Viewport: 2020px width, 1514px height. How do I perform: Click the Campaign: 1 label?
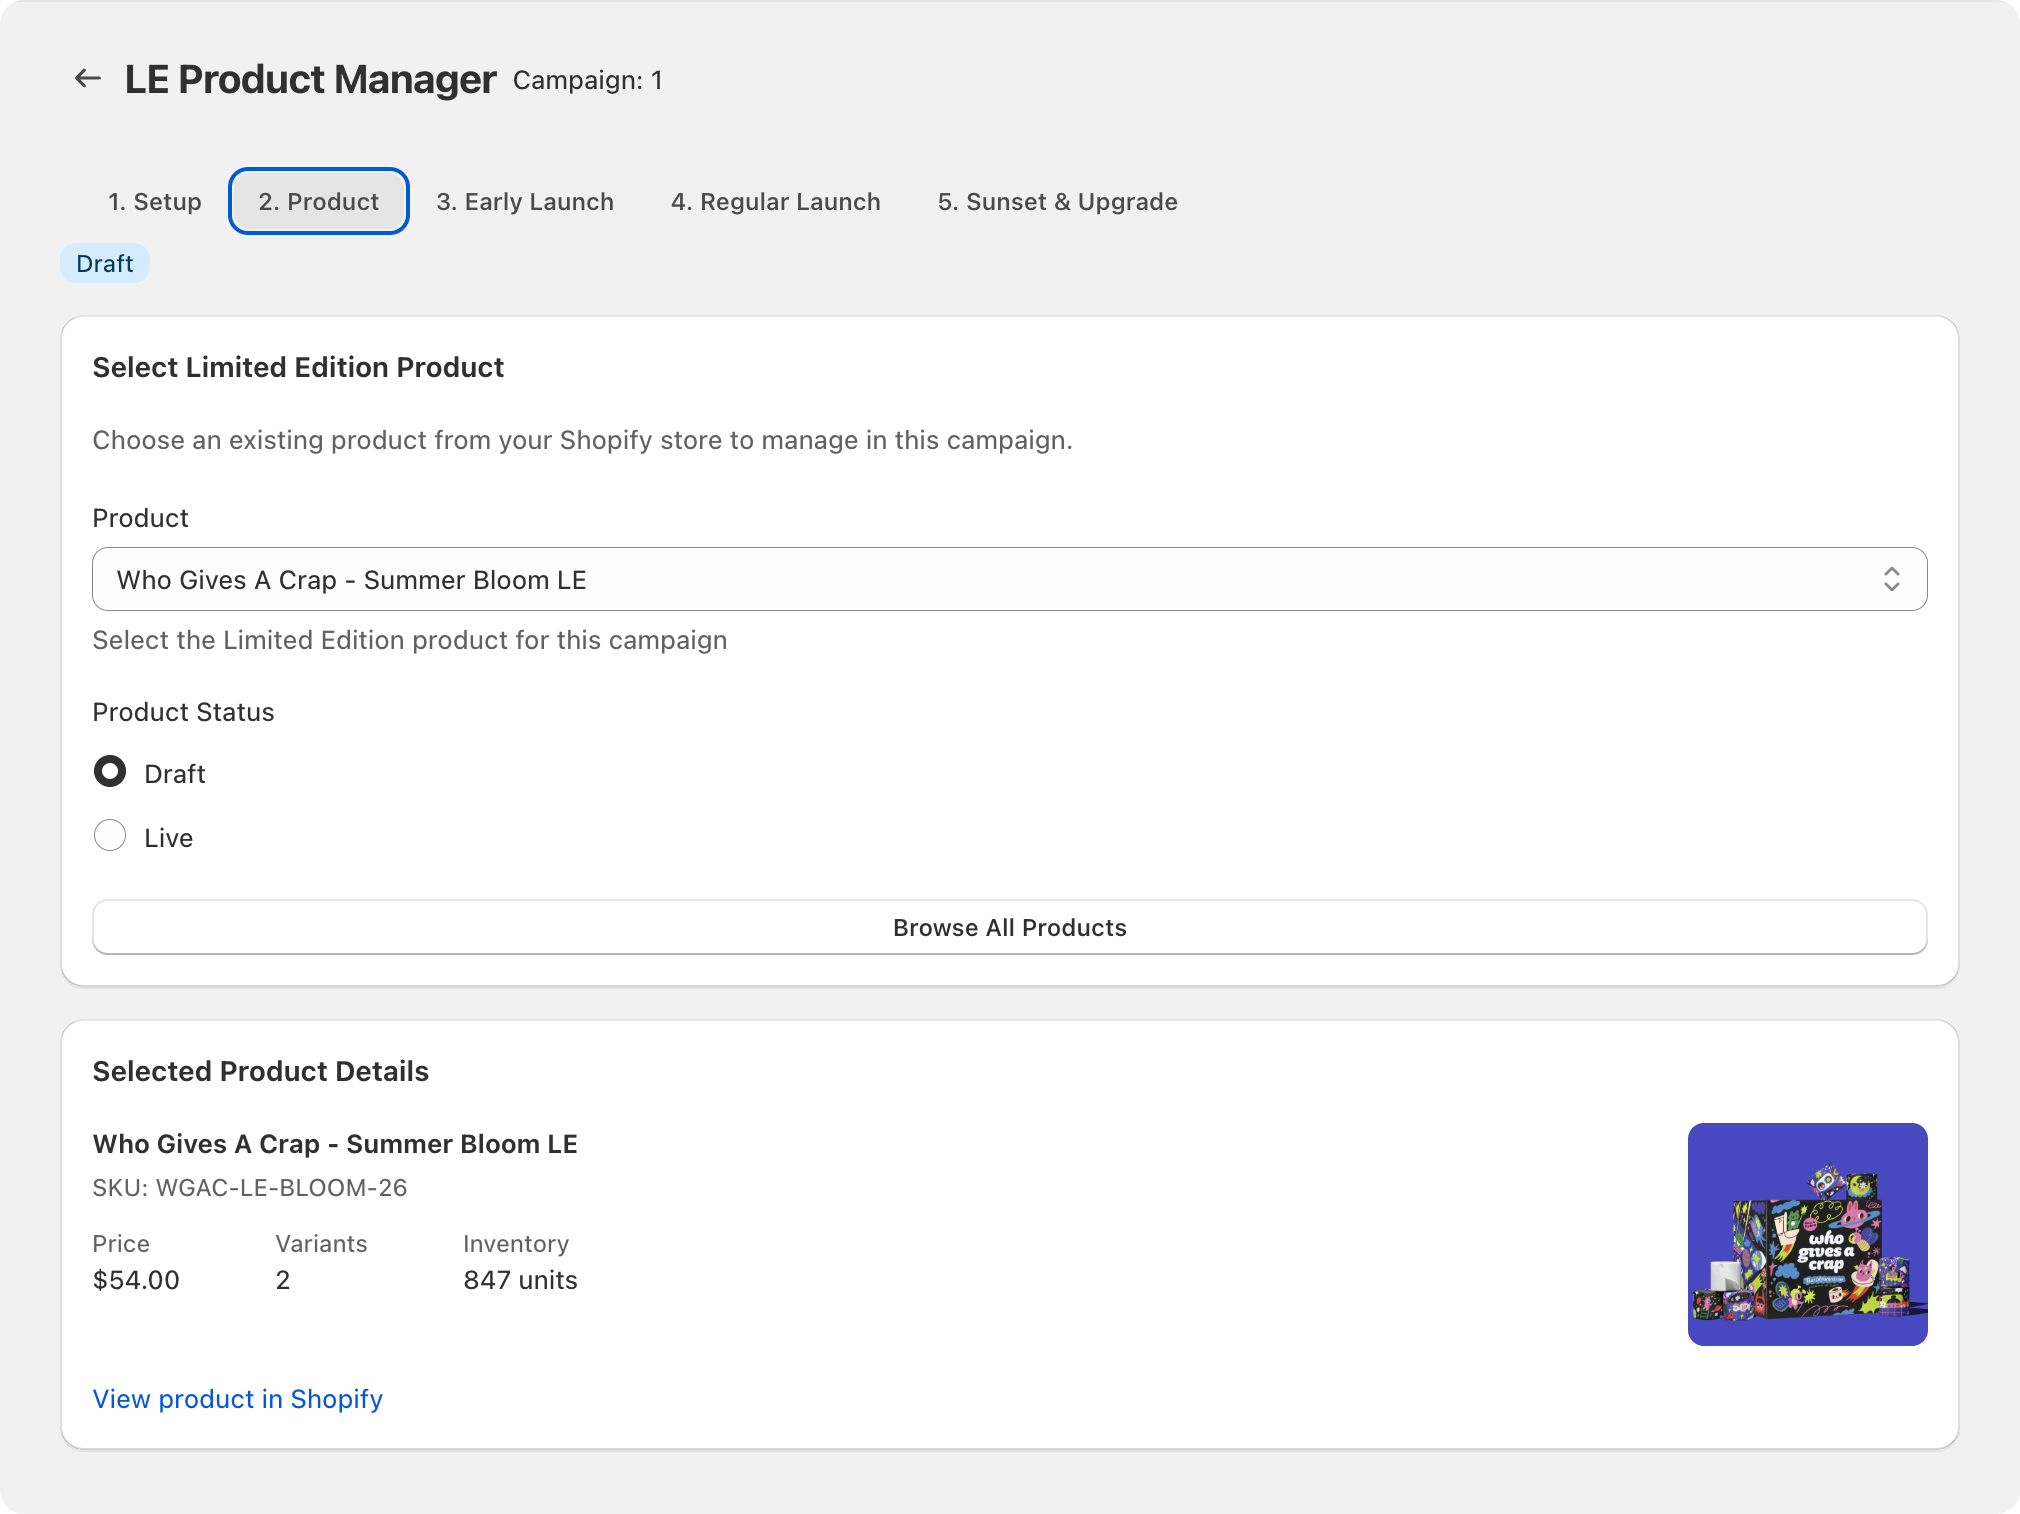[x=587, y=81]
